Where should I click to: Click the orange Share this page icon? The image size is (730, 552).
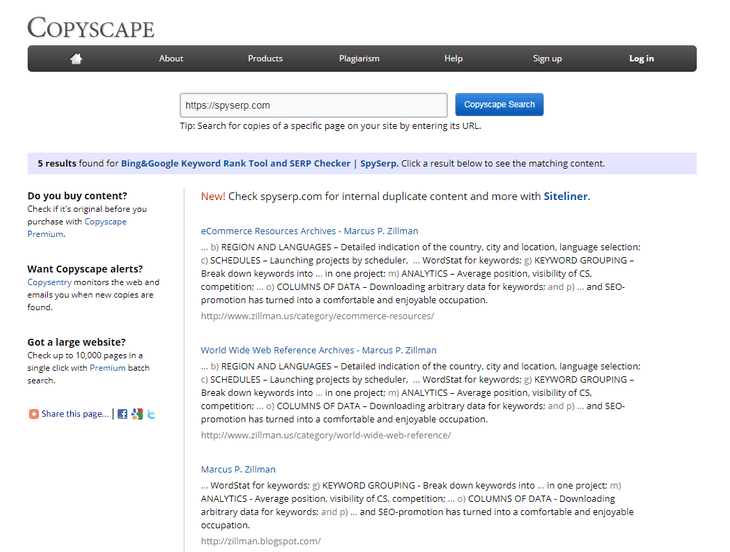pyautogui.click(x=34, y=414)
